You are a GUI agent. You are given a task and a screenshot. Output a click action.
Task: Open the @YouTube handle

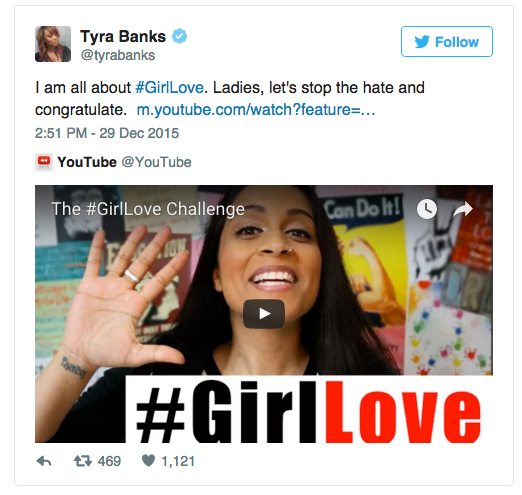click(156, 162)
